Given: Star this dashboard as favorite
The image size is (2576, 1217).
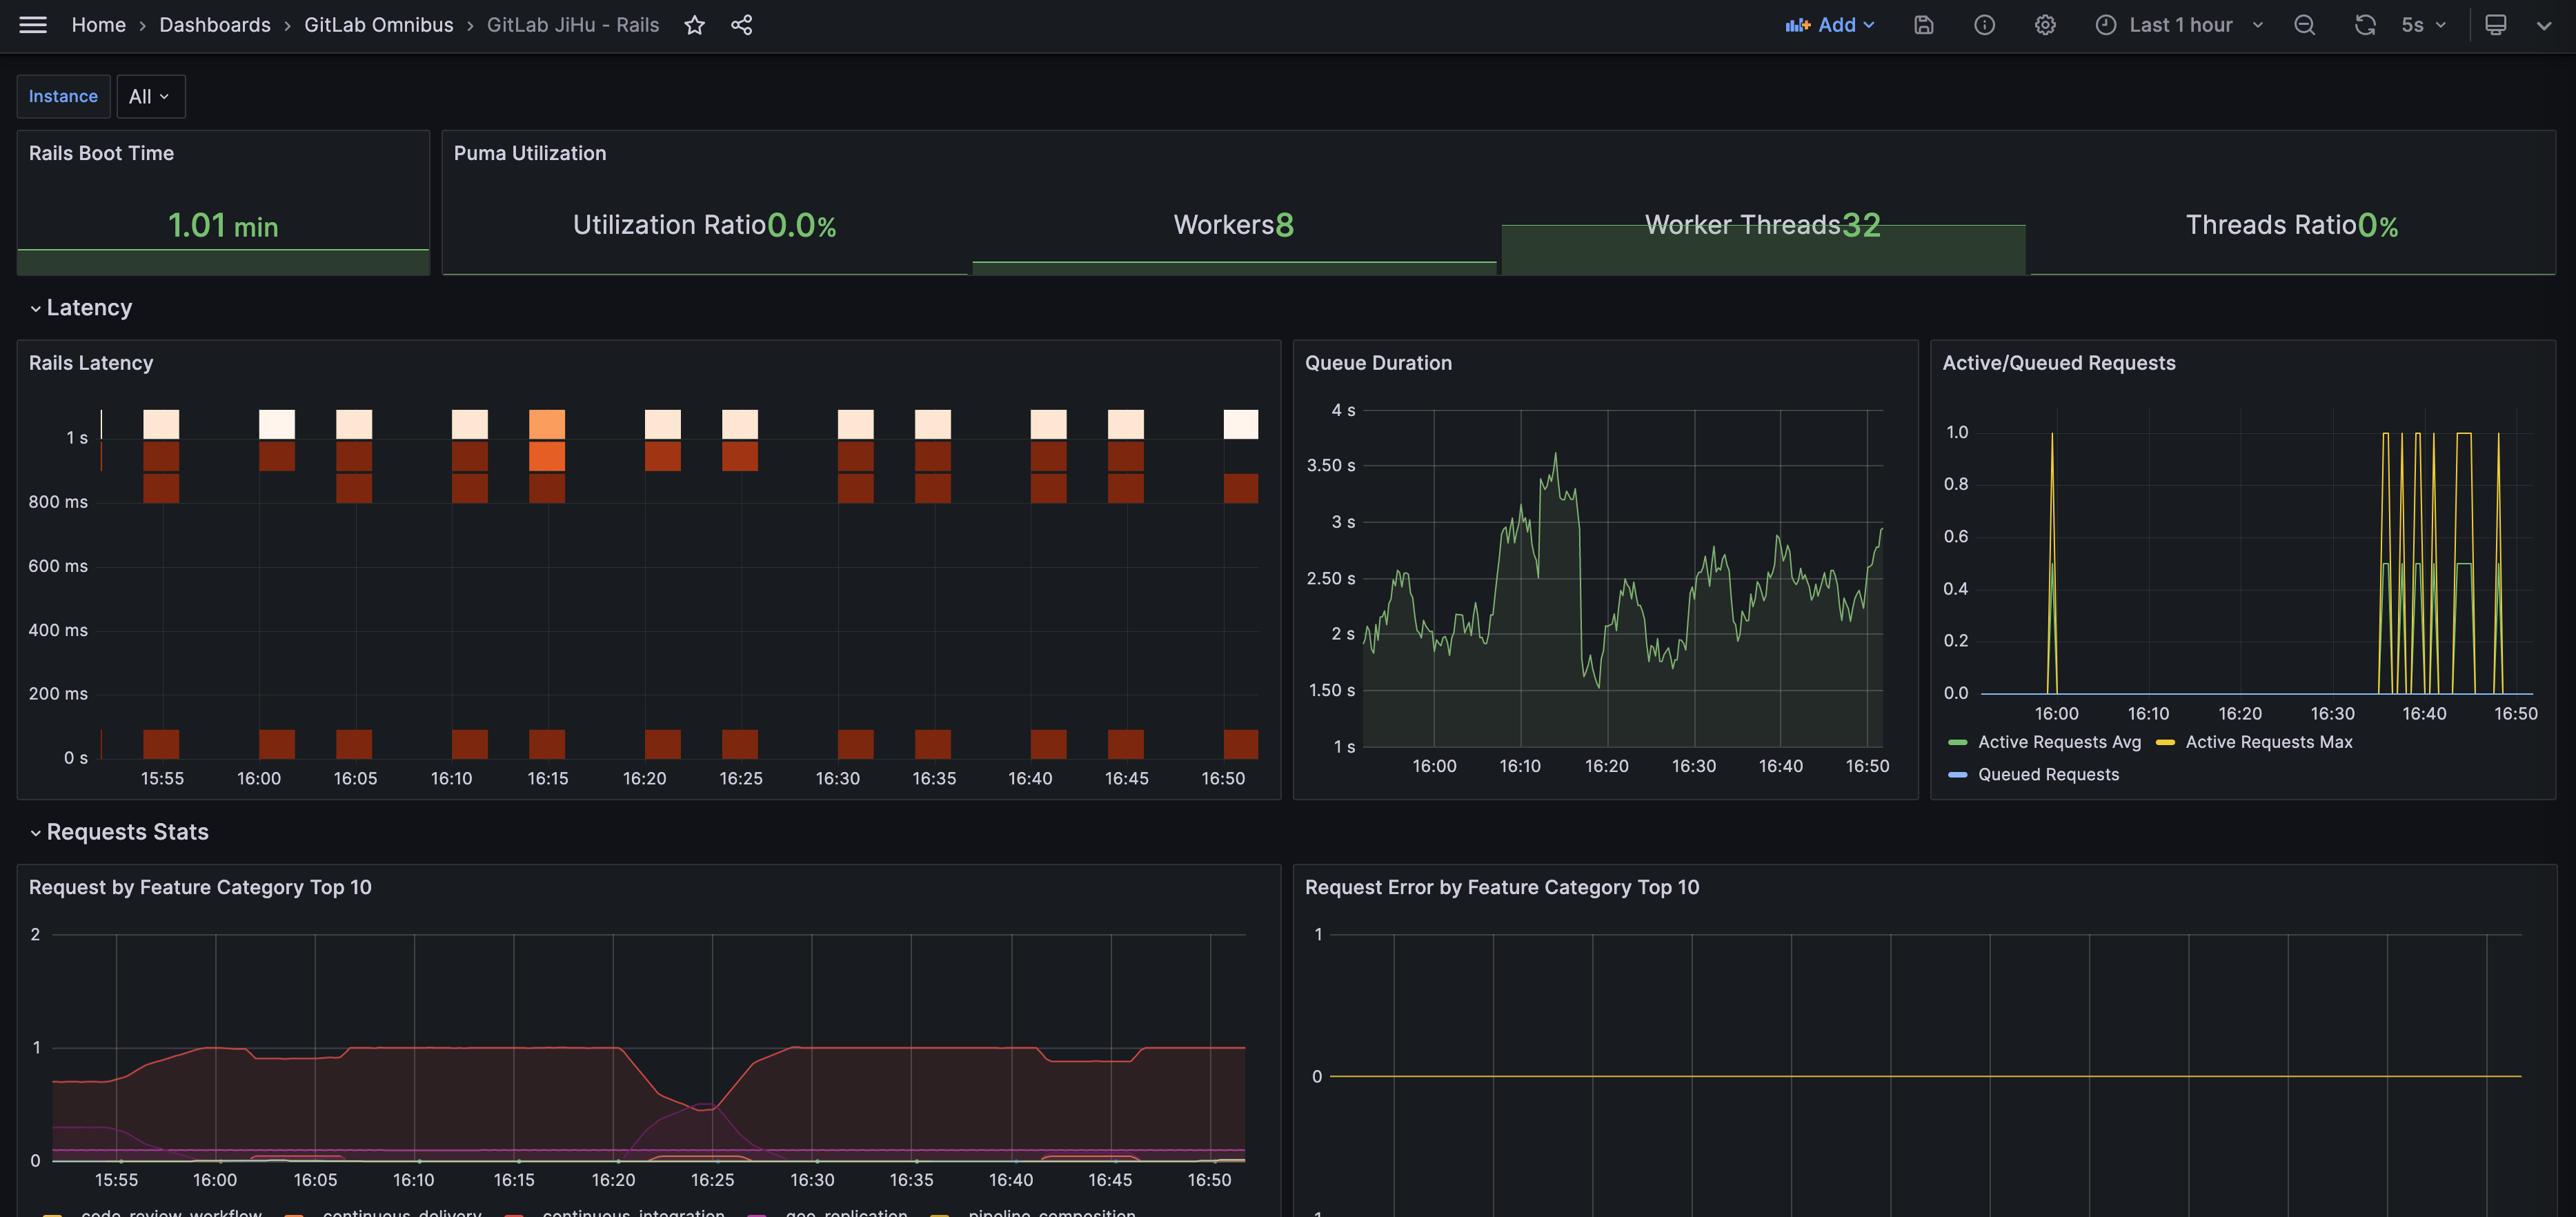Looking at the screenshot, I should (695, 25).
